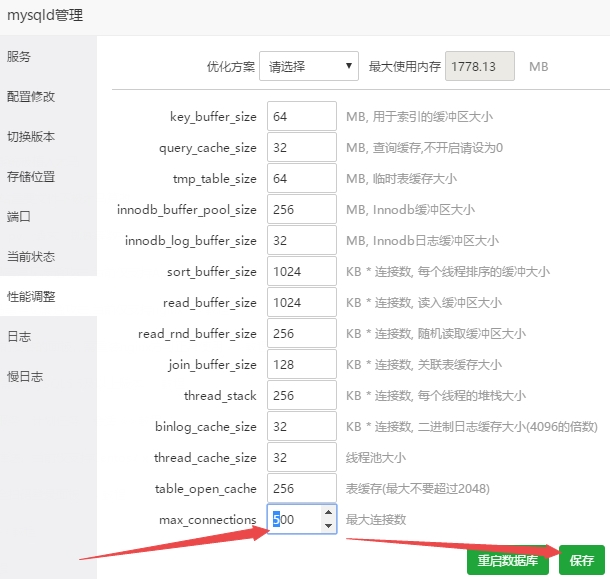The height and width of the screenshot is (579, 610).
Task: Click the 重启数据库 button
Action: pyautogui.click(x=508, y=560)
